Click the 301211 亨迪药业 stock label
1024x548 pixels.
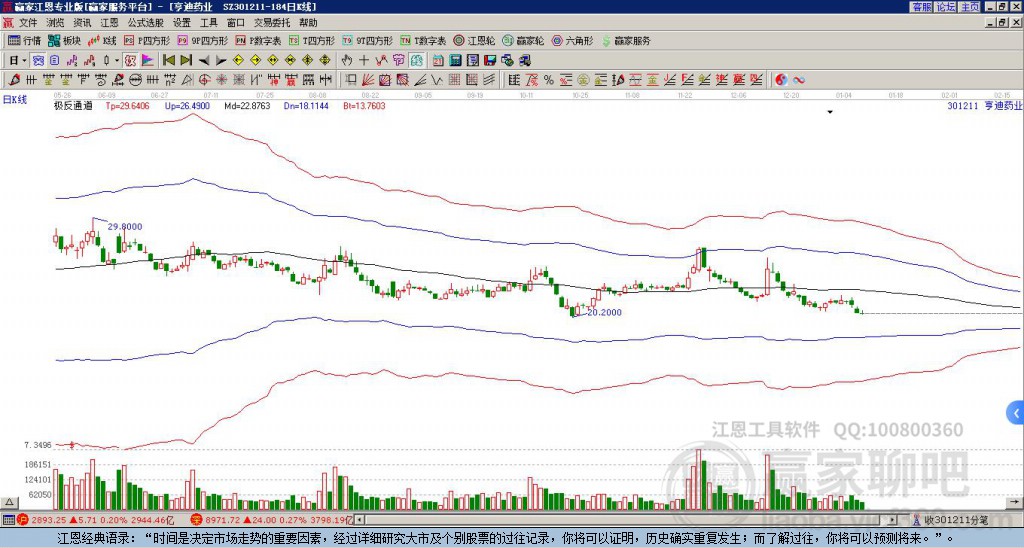coord(984,105)
